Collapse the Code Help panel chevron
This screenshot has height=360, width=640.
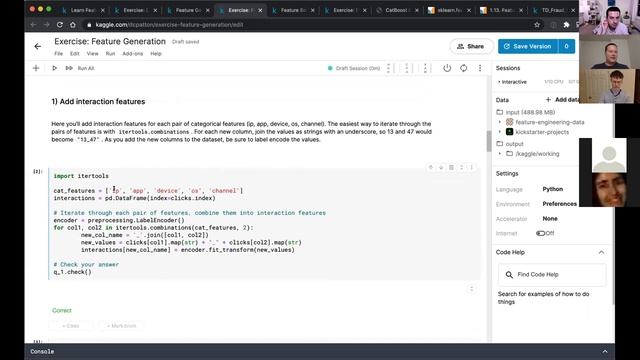[601, 252]
